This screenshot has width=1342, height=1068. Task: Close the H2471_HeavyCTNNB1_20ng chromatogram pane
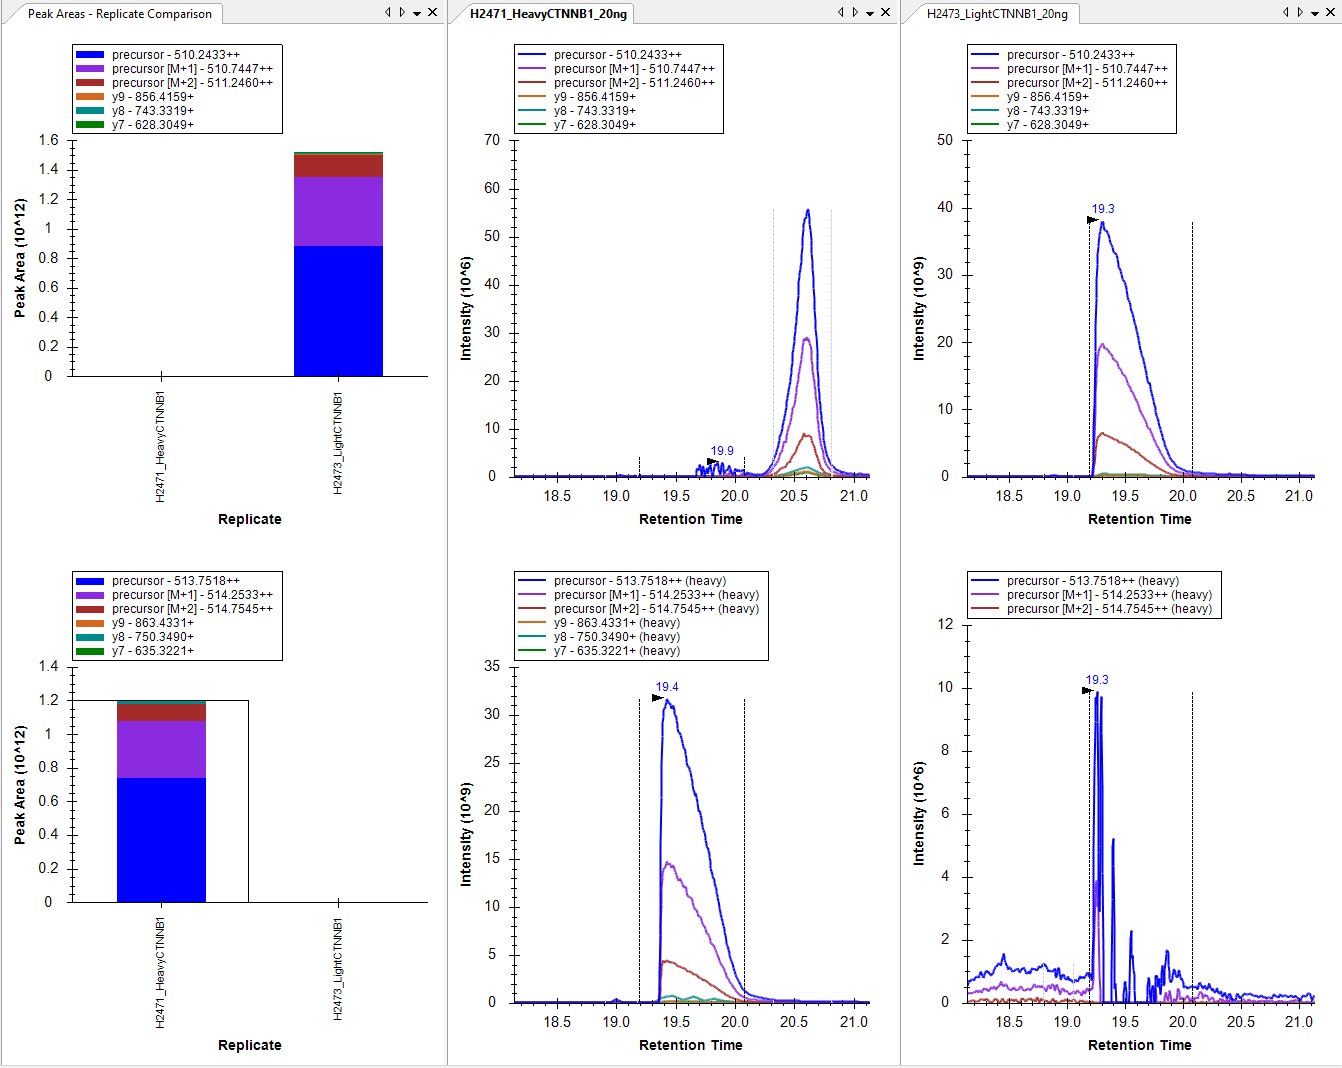tap(885, 13)
